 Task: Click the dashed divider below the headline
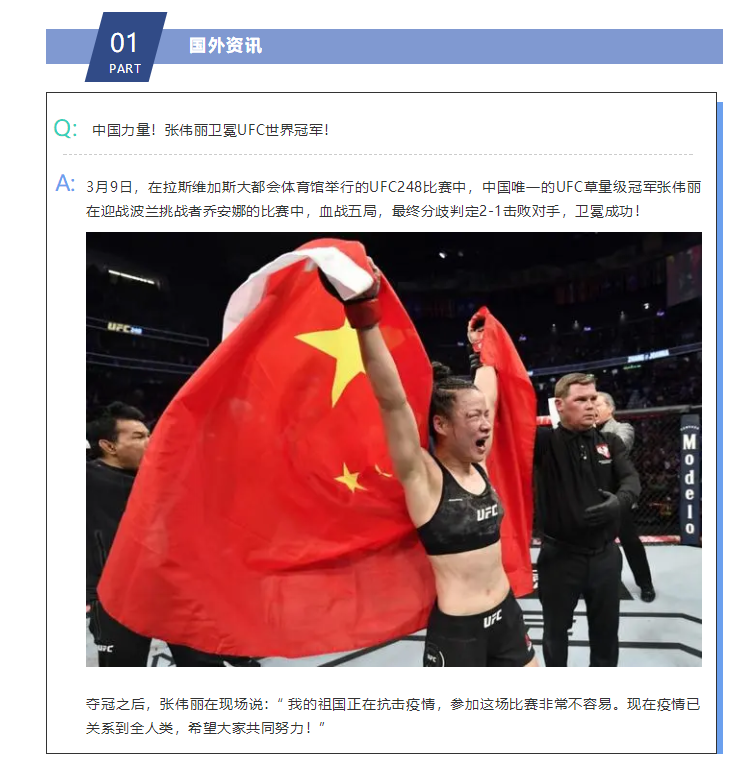click(378, 154)
